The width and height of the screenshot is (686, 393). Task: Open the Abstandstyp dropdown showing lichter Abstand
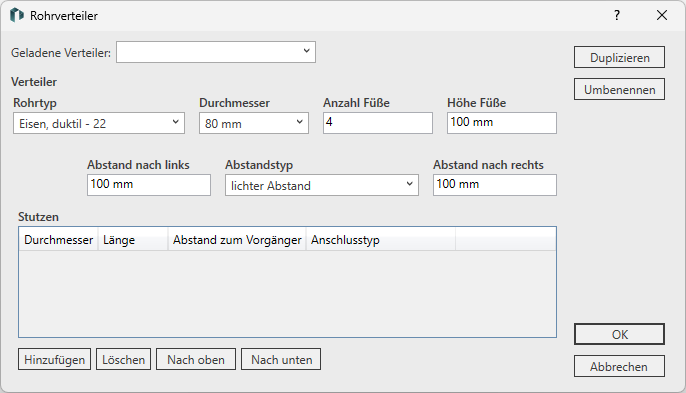(x=322, y=185)
